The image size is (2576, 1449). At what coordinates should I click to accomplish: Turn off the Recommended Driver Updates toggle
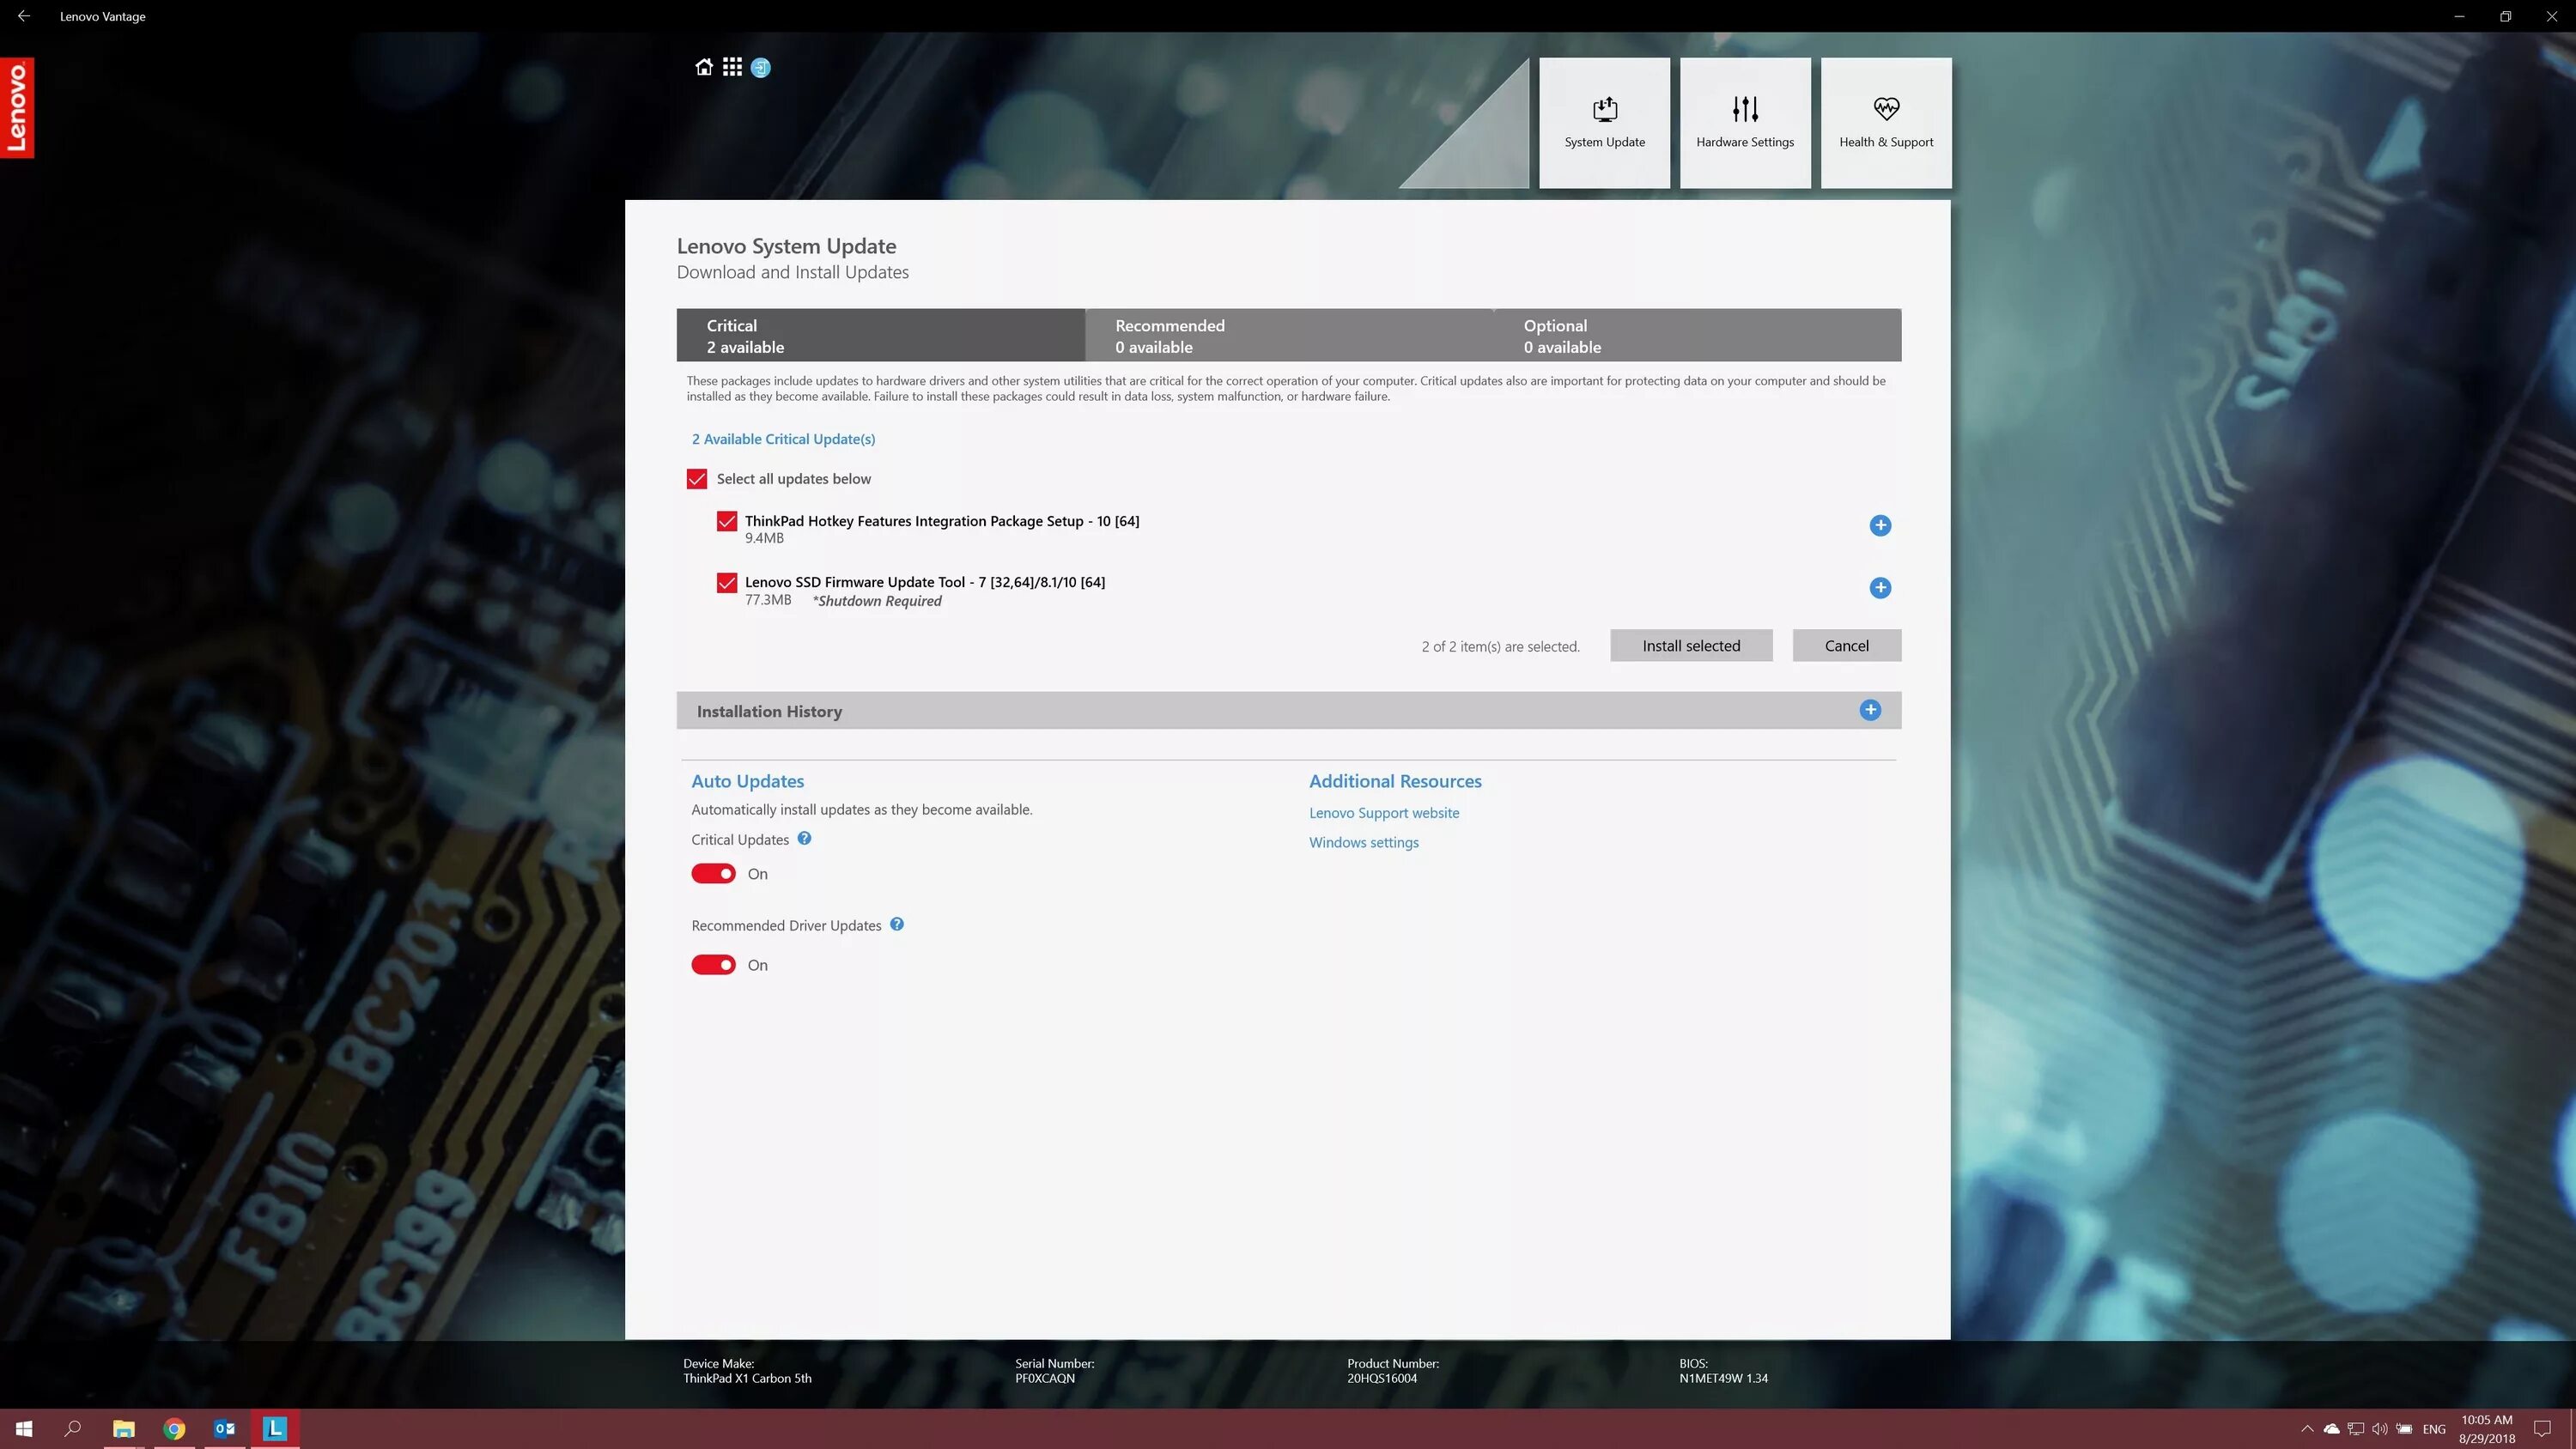713,965
